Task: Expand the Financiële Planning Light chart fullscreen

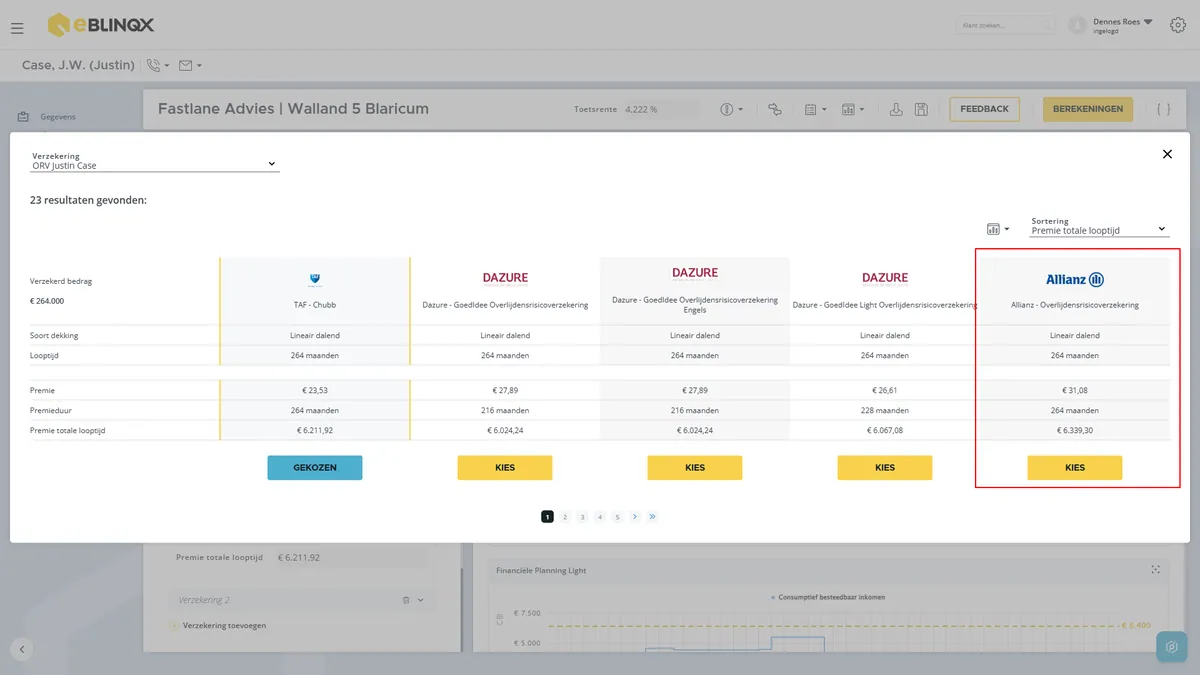Action: tap(1156, 570)
